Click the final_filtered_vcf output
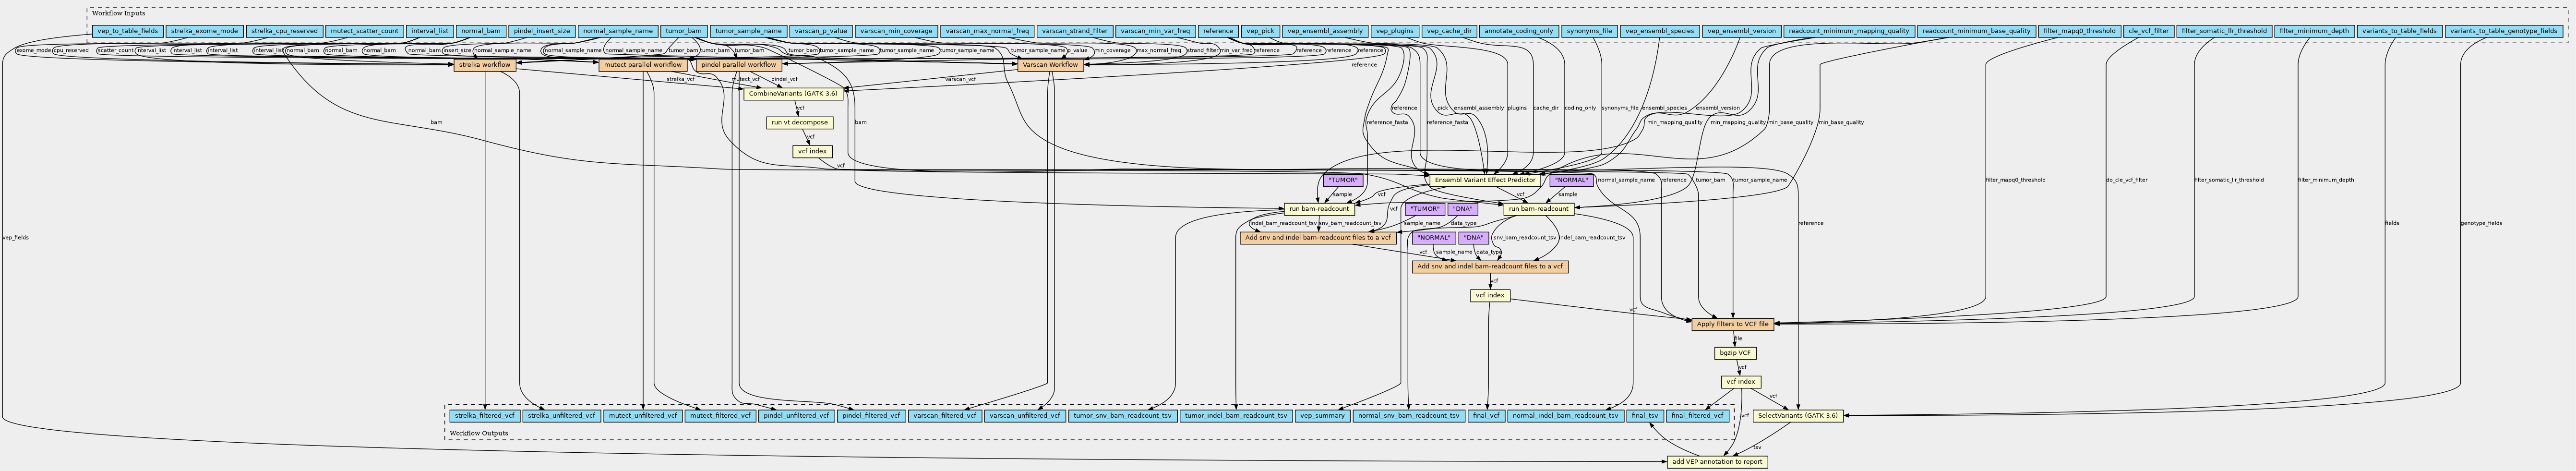The width and height of the screenshot is (2576, 471). (x=1697, y=415)
